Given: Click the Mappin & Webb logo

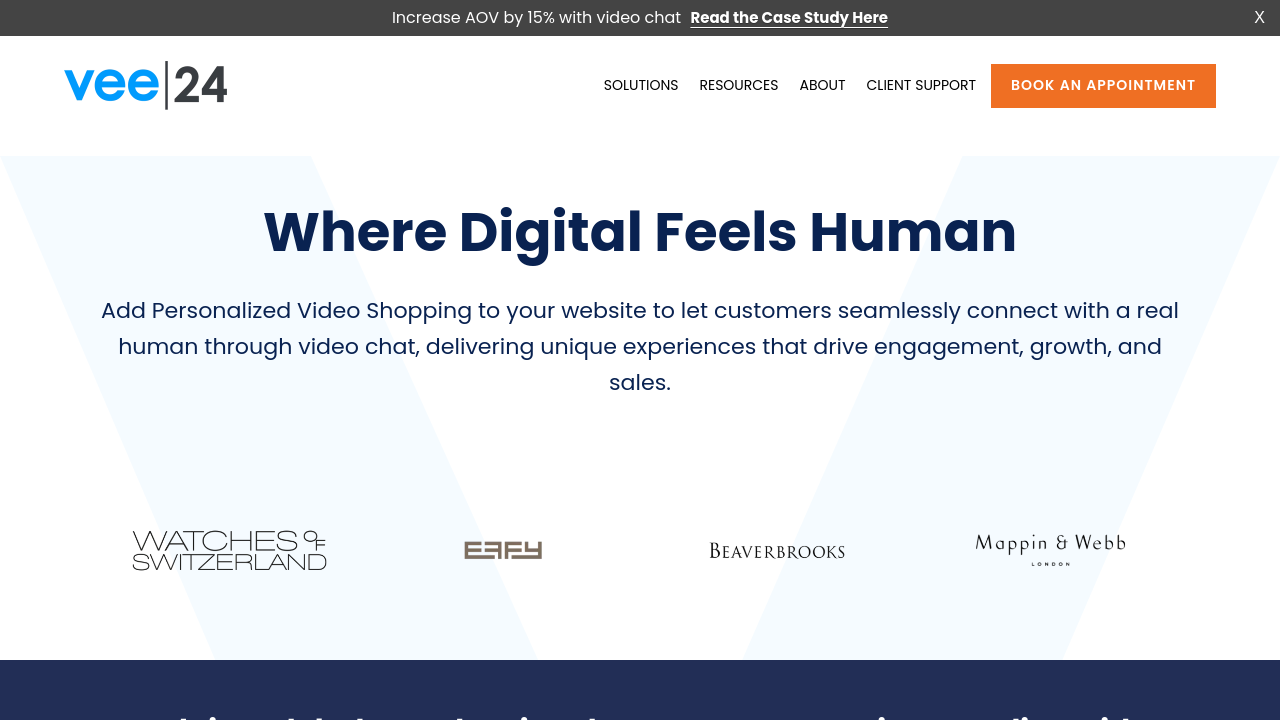Looking at the screenshot, I should [x=1050, y=550].
